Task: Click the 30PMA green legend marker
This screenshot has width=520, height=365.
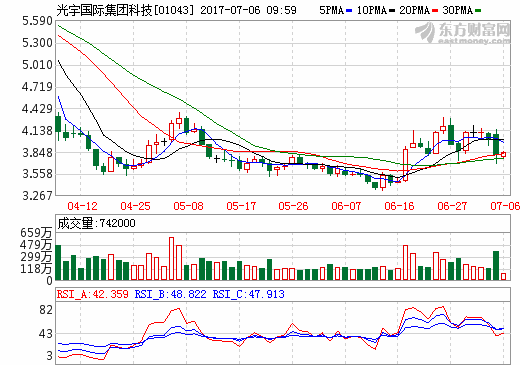Action: click(478, 11)
